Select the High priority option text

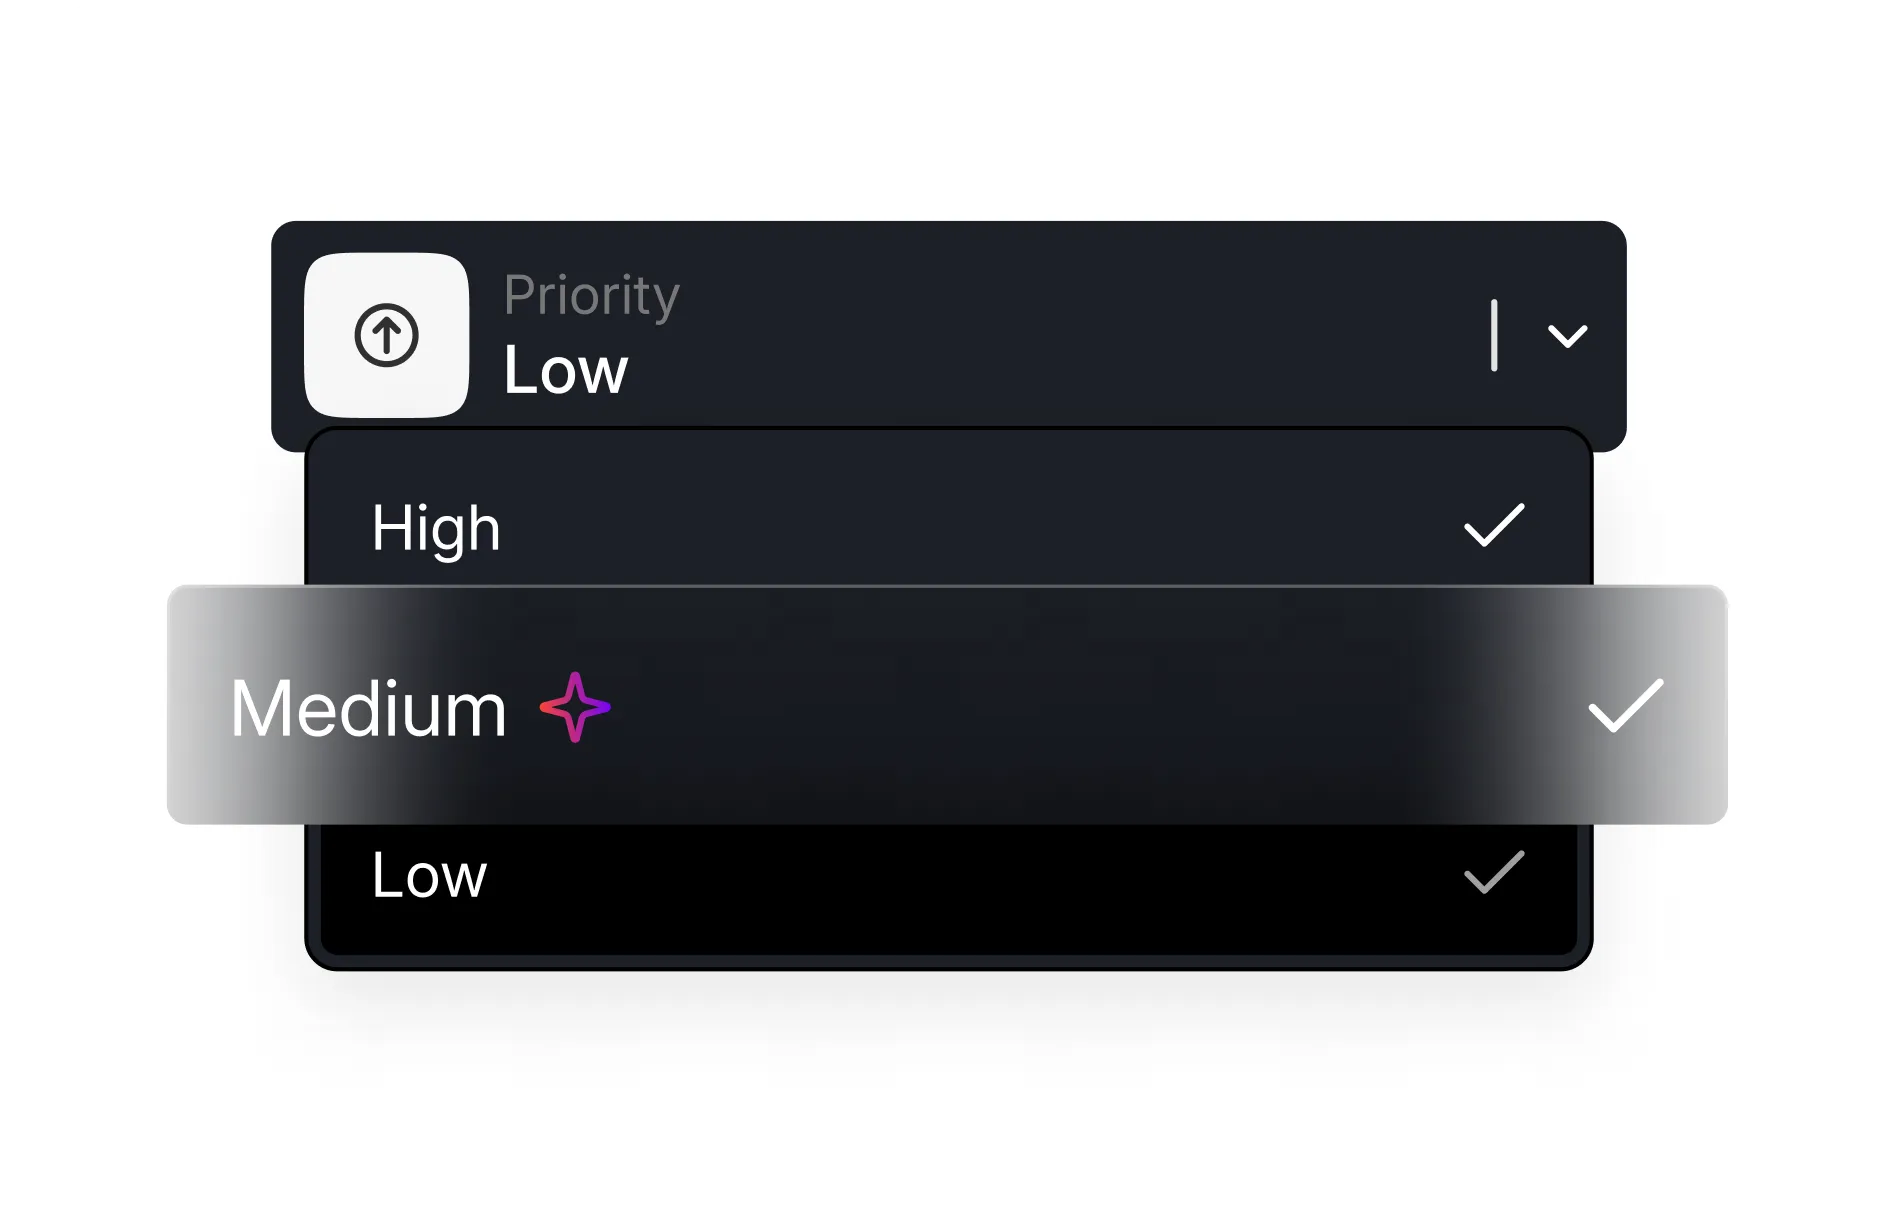(436, 528)
